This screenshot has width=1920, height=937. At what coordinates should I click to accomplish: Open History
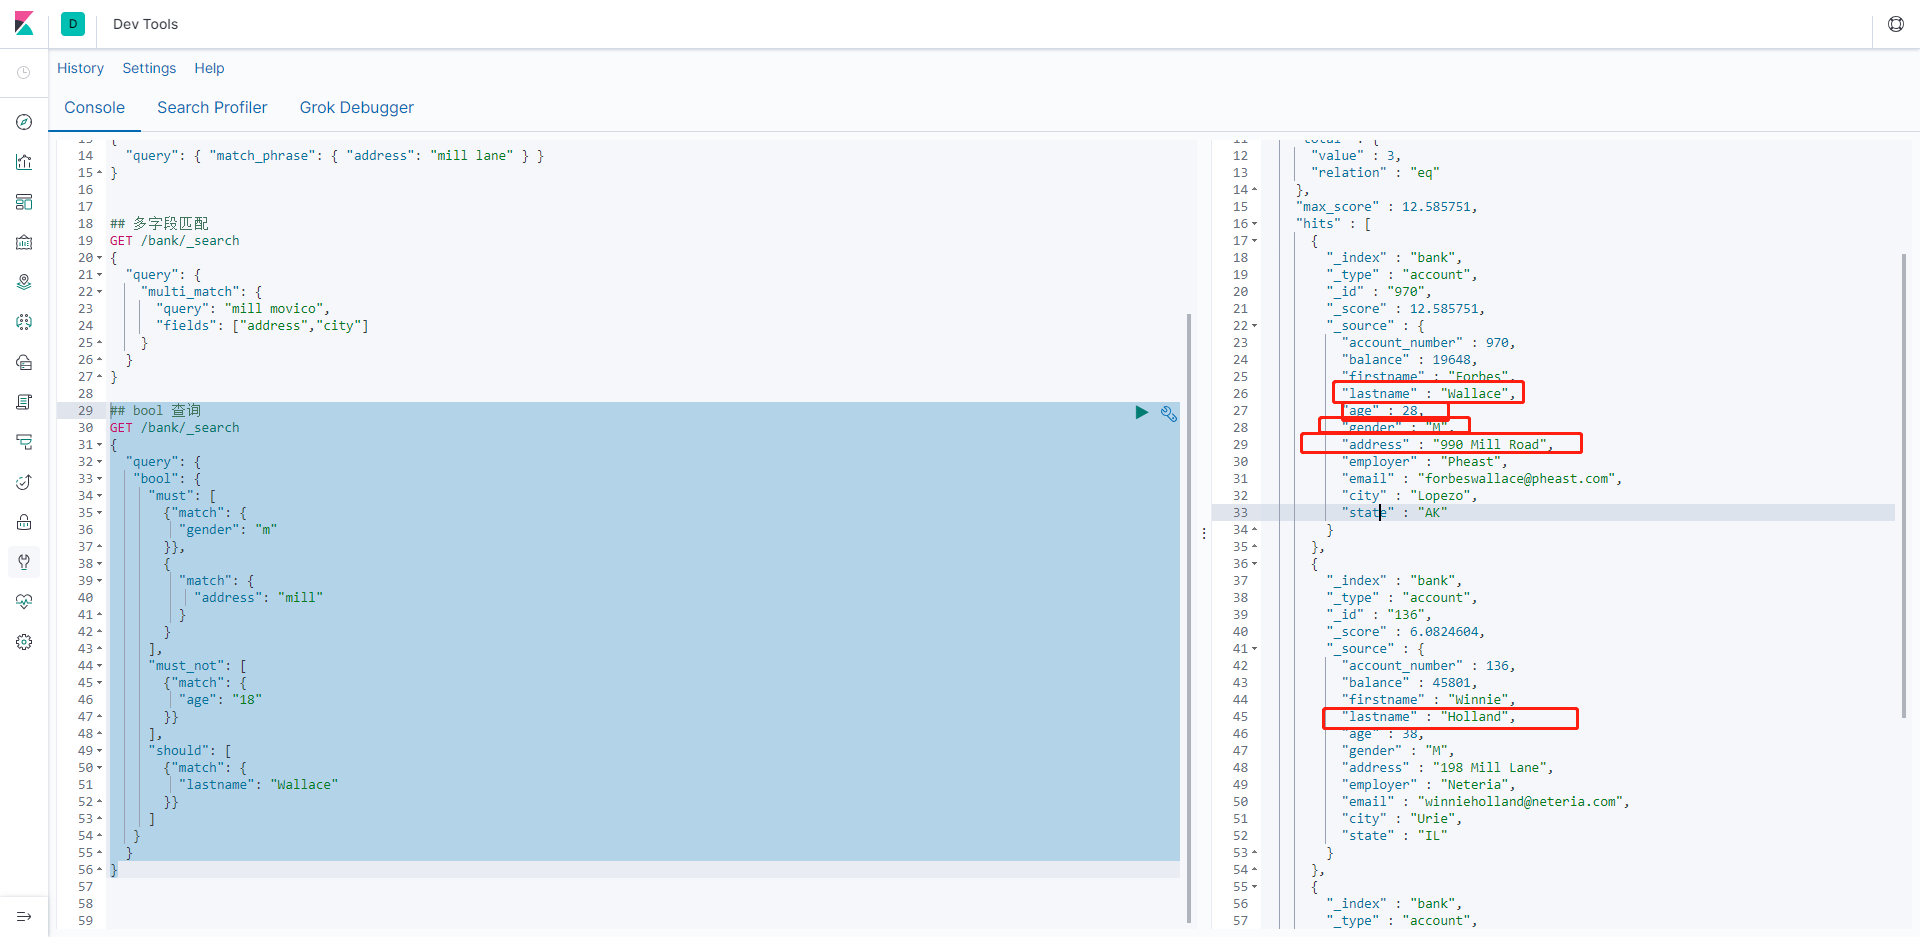(x=80, y=68)
